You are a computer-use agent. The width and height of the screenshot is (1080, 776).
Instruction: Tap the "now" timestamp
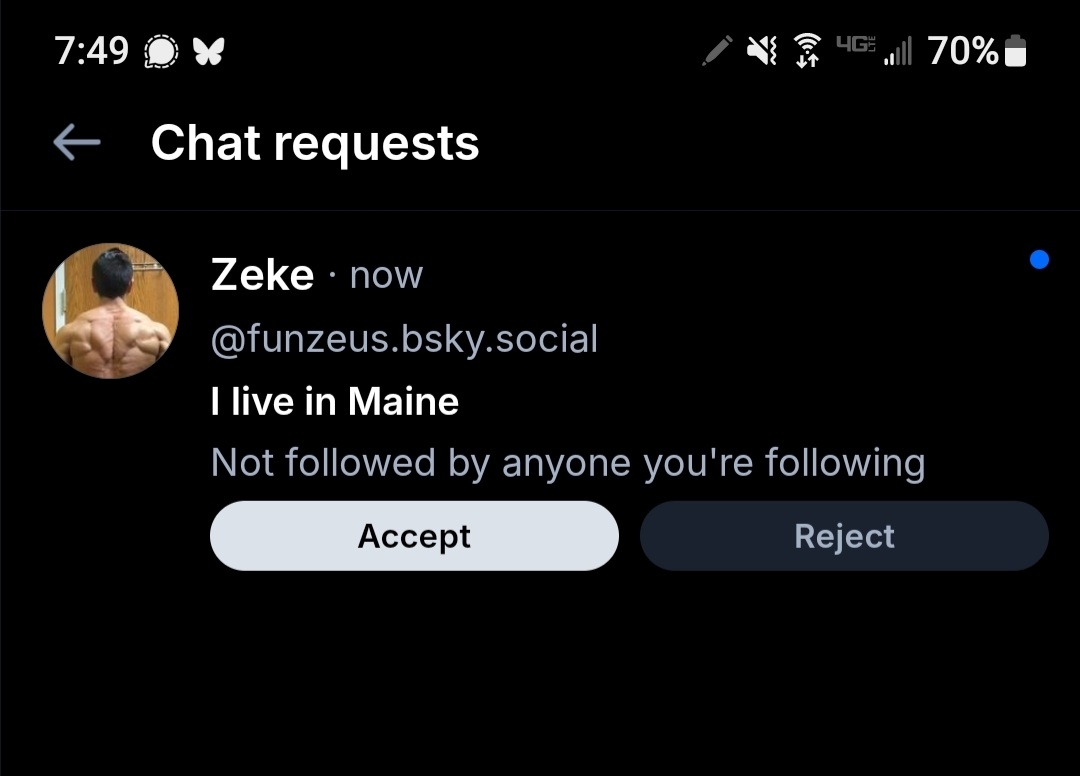[386, 275]
